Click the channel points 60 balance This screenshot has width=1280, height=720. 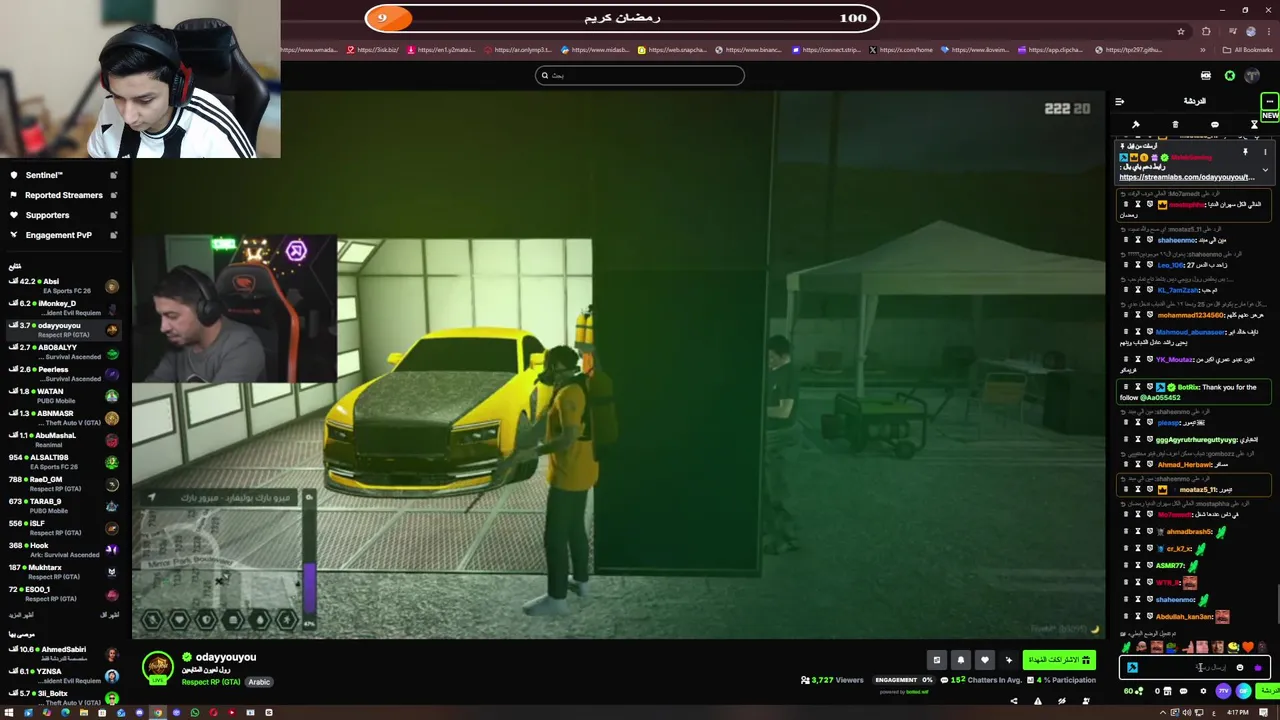pos(1133,691)
